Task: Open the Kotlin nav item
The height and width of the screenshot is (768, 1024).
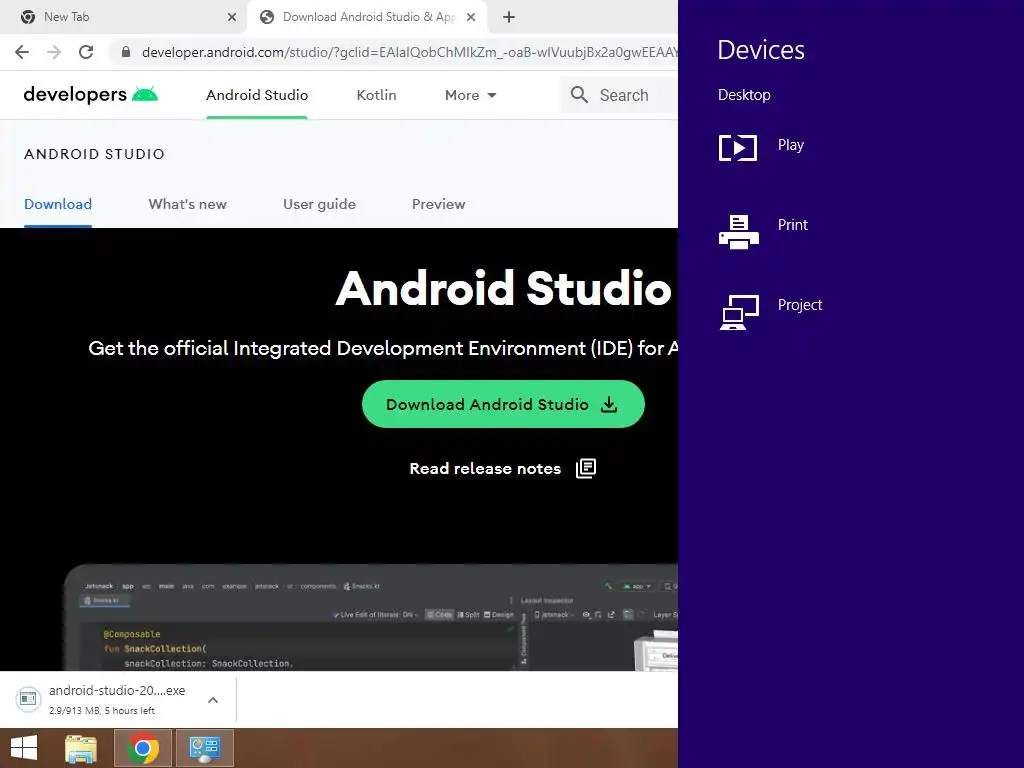Action: point(376,95)
